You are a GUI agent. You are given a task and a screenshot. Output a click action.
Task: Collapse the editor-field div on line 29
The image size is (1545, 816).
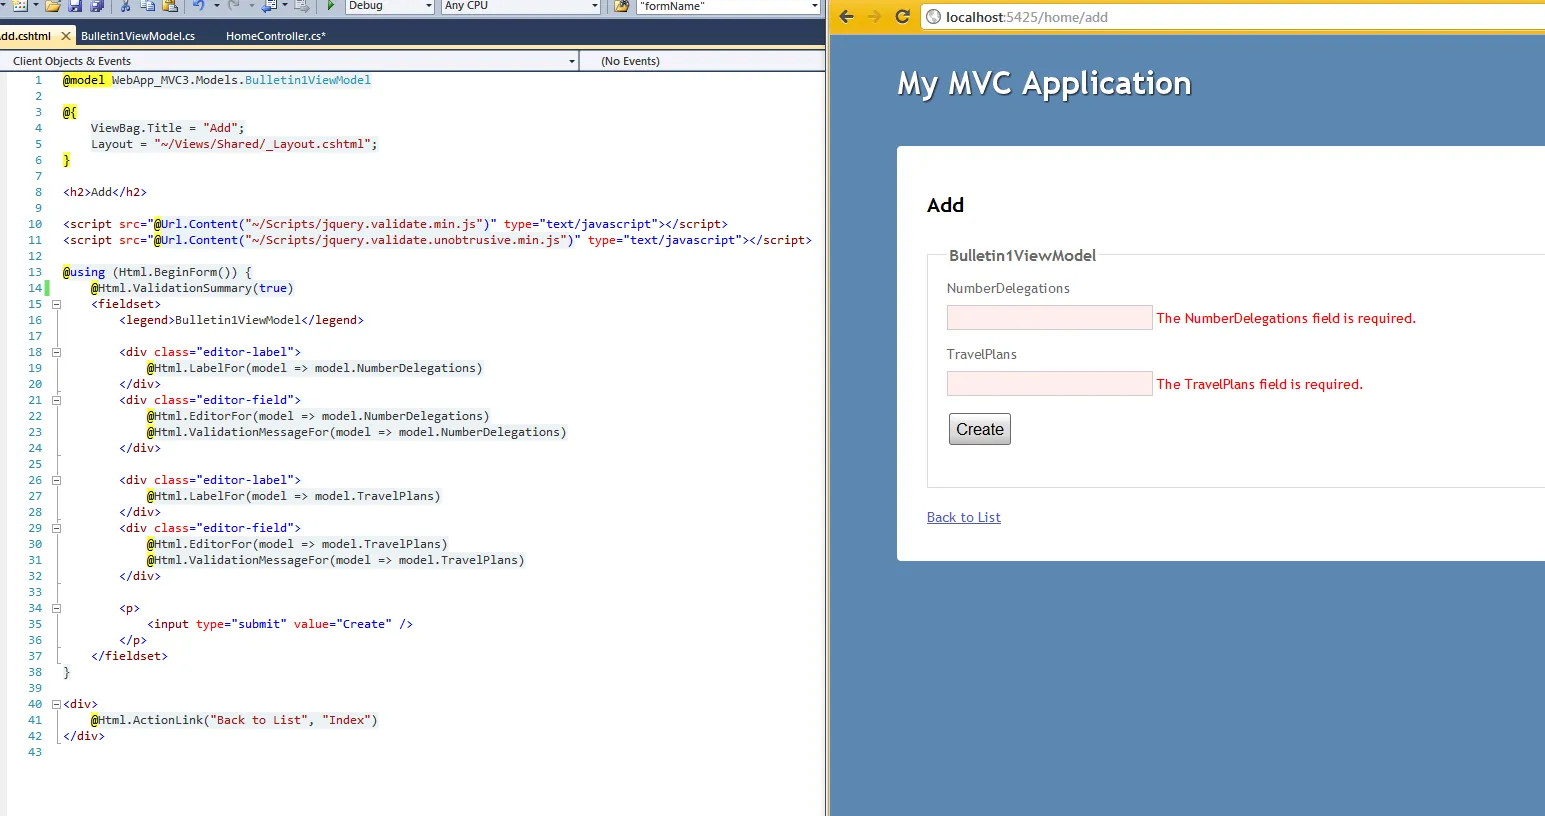pos(57,528)
